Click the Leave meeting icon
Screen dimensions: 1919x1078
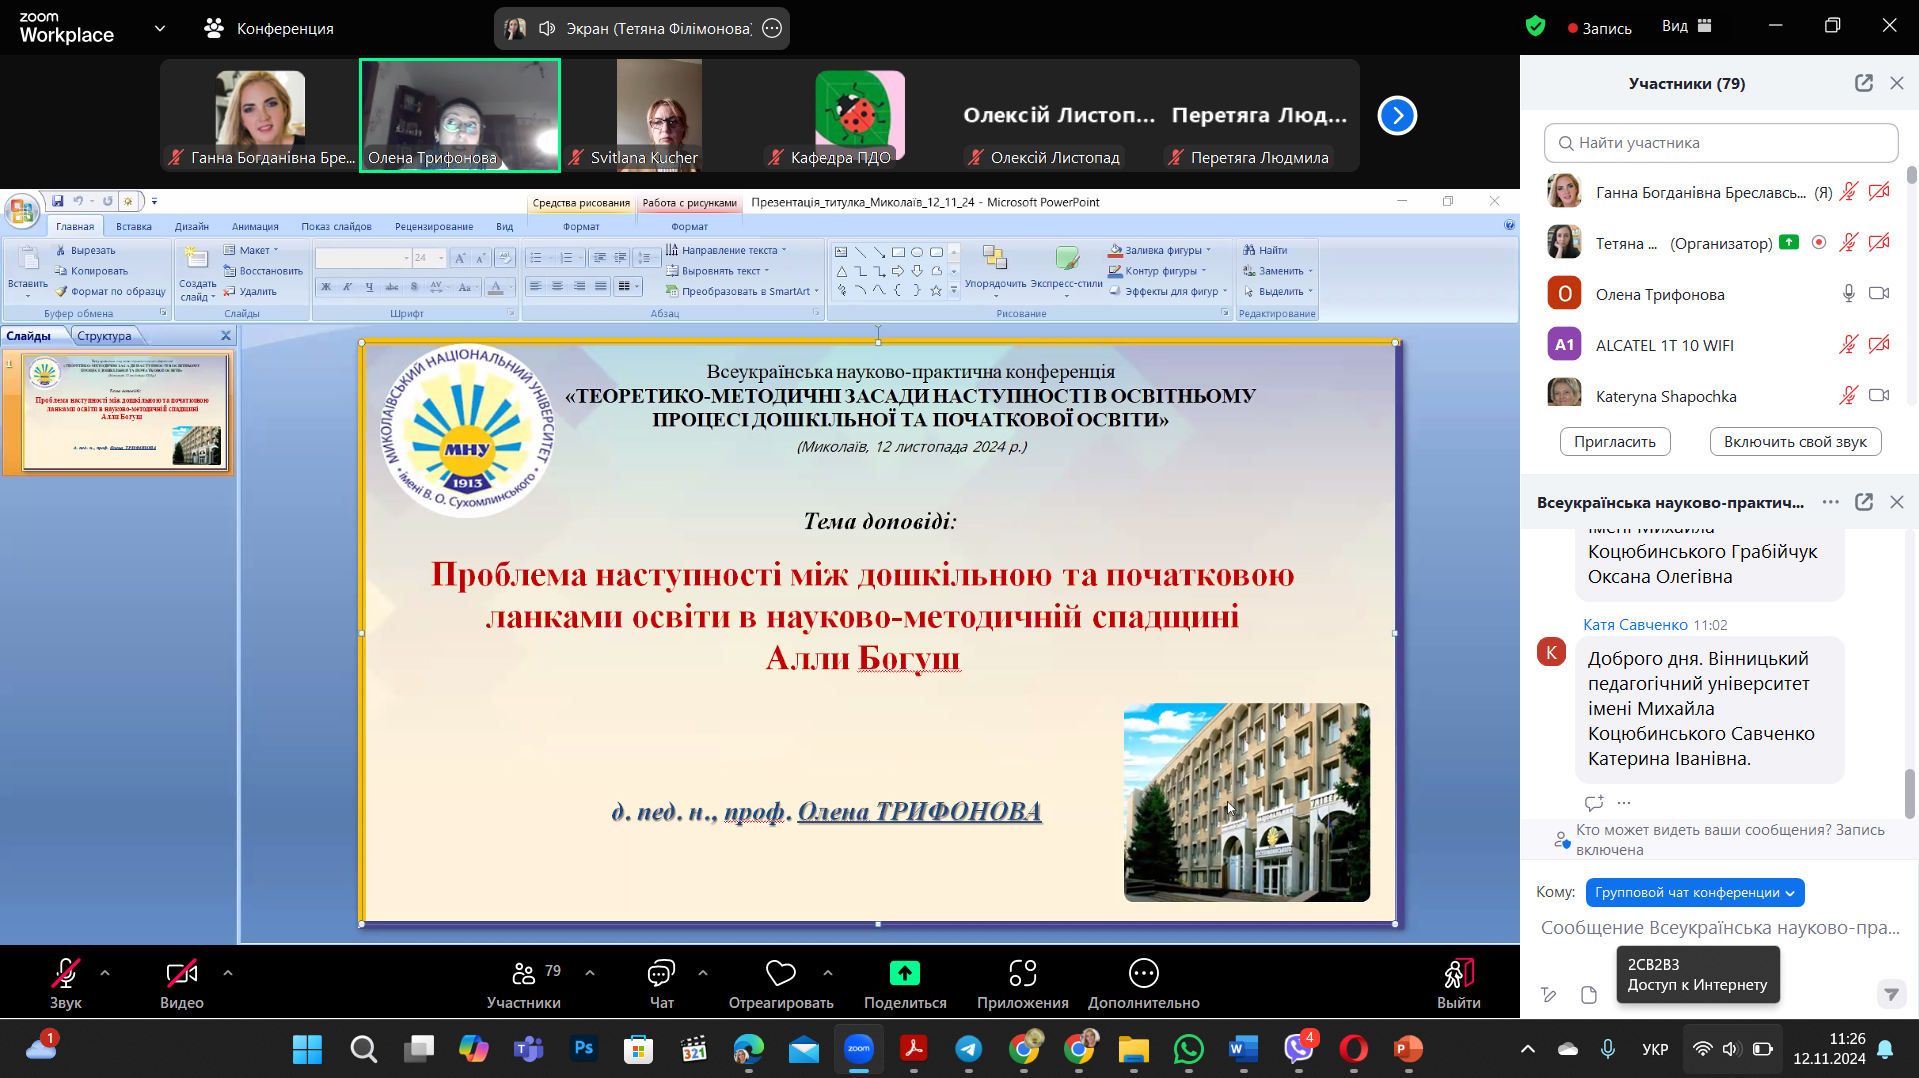(x=1458, y=973)
